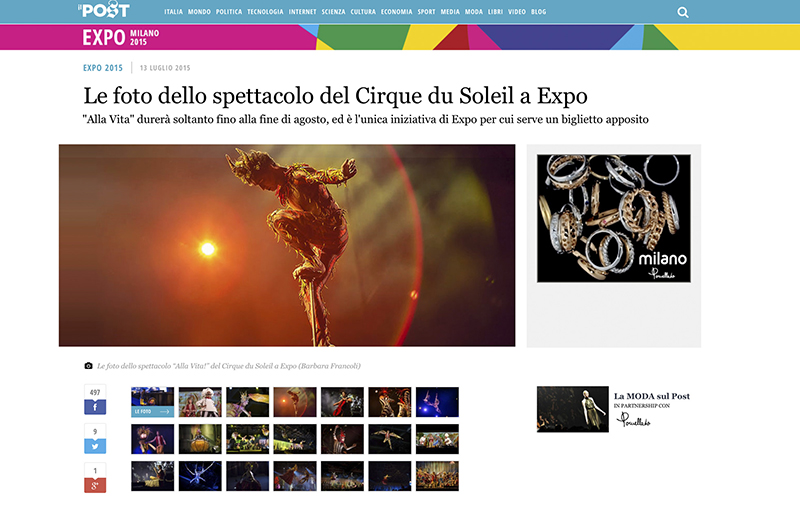Open the search magnifier icon
The height and width of the screenshot is (518, 800).
click(683, 12)
